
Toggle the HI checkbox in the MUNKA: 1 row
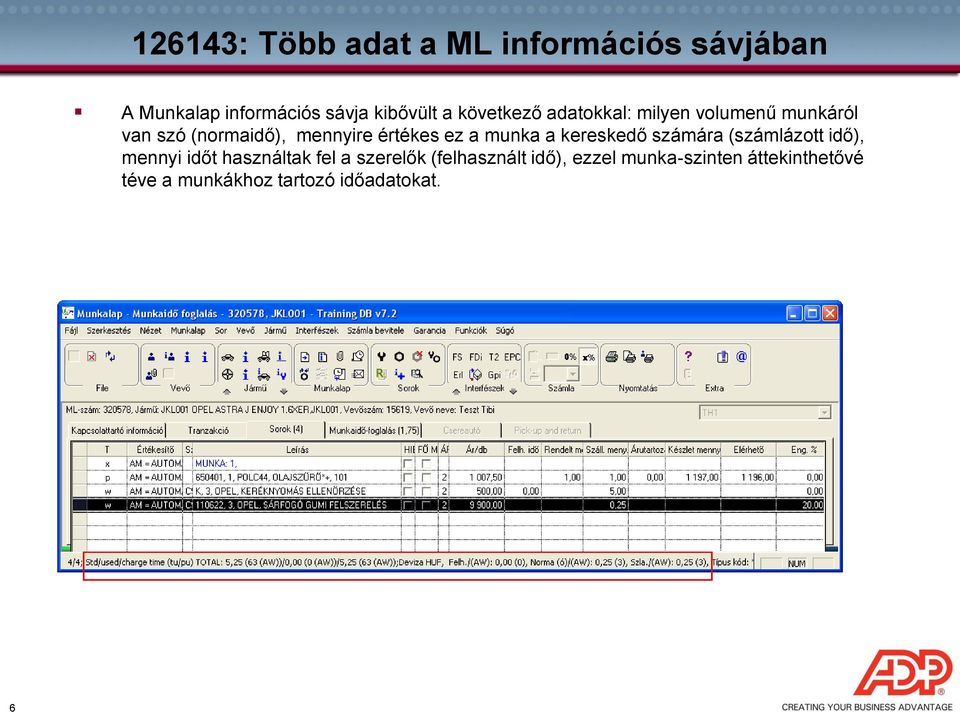408,463
